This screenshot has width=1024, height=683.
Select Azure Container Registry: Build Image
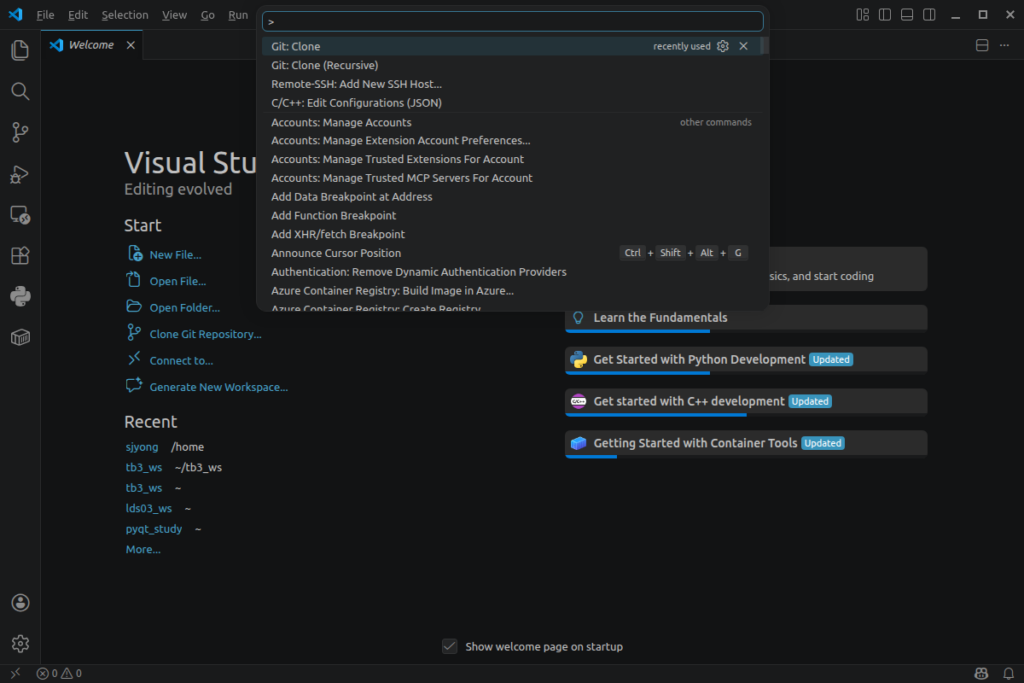point(513,291)
